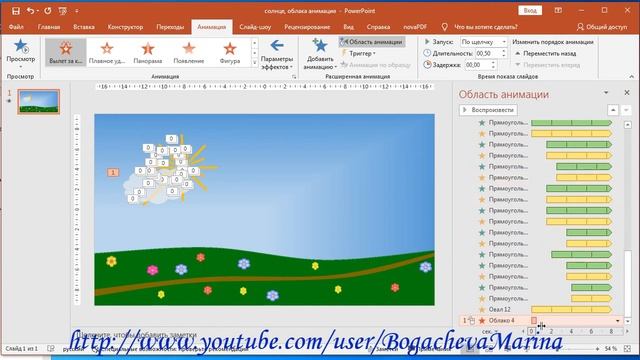Image resolution: width=640 pixels, height=360 pixels.
Task: Move the selected animation down with the pane arrow
Action: 626,110
